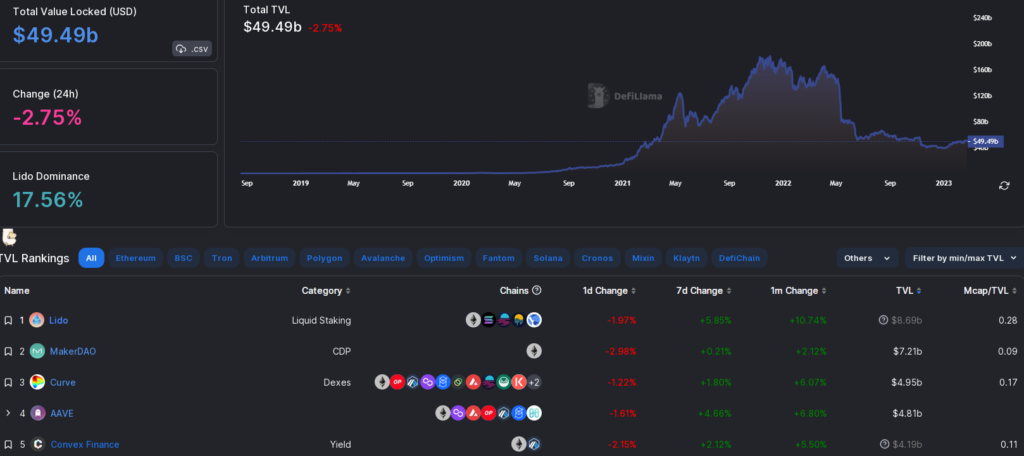Open the Filter by min/max TVL dropdown
This screenshot has height=456, width=1024.
pos(963,258)
